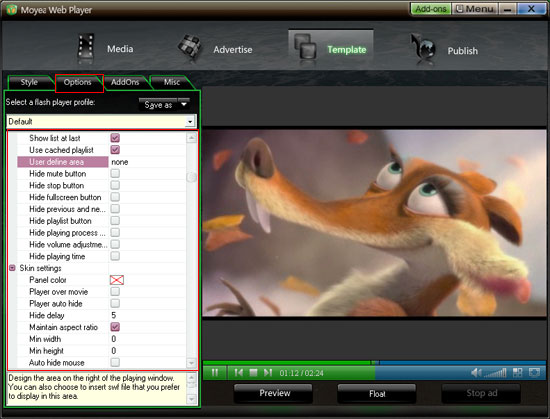Enable Hide fullscreen button
The image size is (550, 419).
click(x=115, y=197)
